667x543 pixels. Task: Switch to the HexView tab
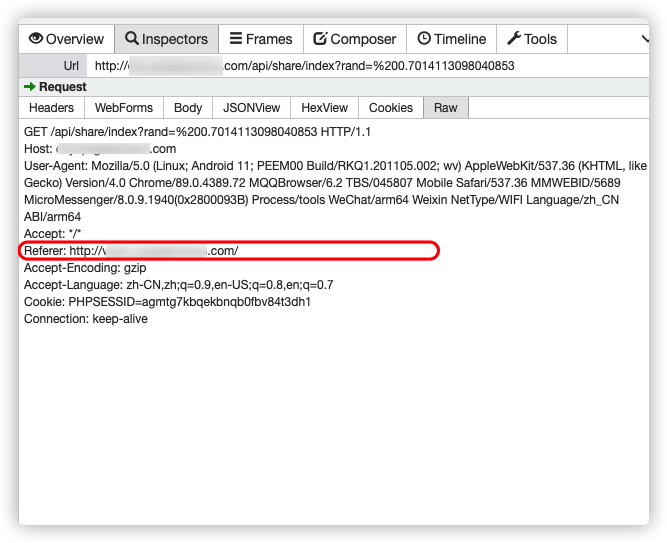324,108
